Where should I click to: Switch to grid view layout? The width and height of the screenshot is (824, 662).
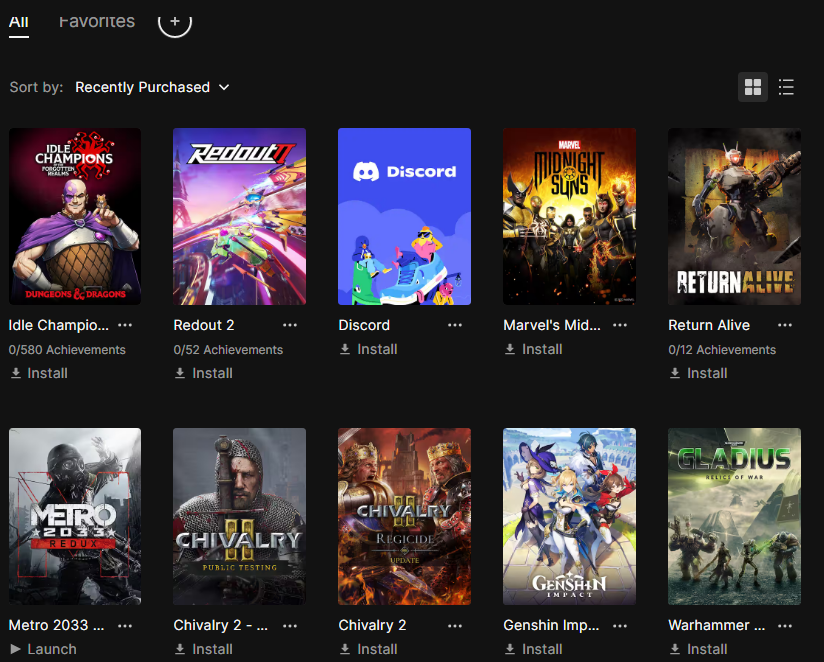[x=753, y=87]
